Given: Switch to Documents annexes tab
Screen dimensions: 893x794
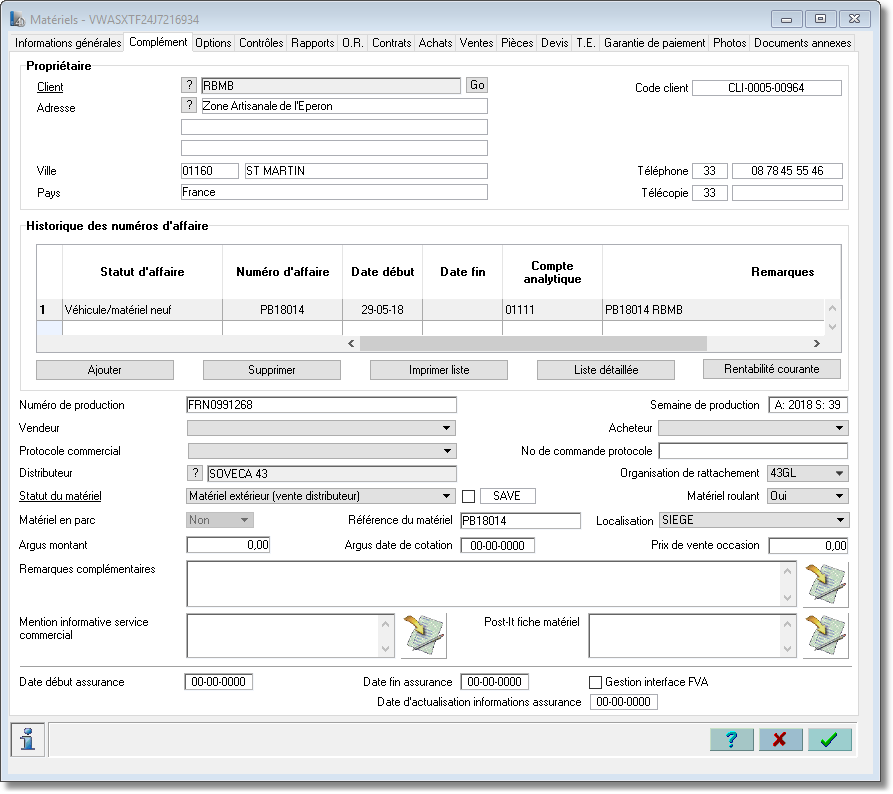Looking at the screenshot, I should point(802,43).
